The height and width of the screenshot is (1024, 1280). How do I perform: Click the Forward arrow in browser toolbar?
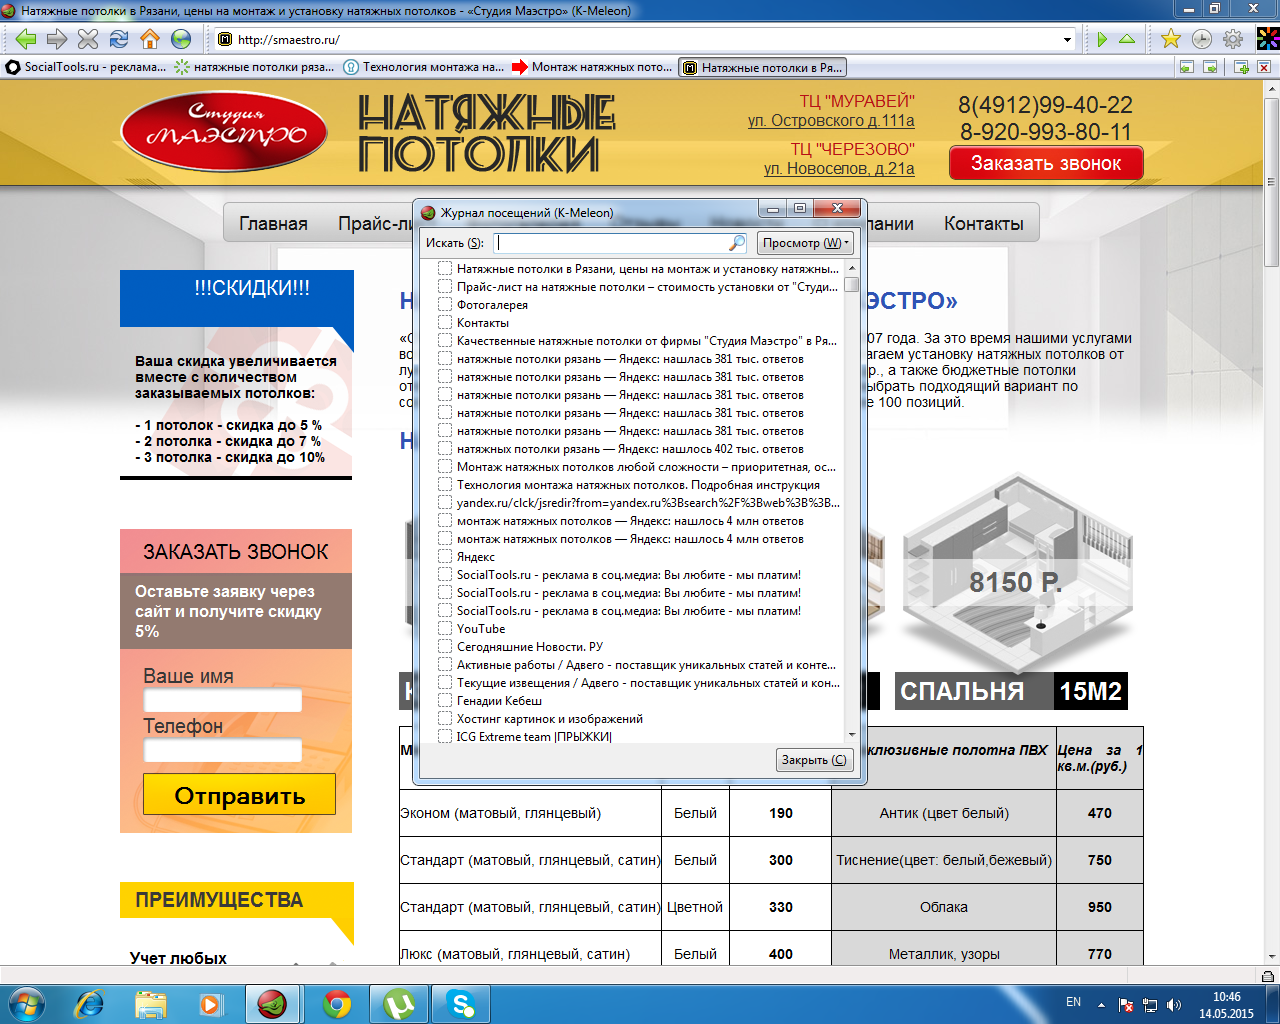pos(57,39)
